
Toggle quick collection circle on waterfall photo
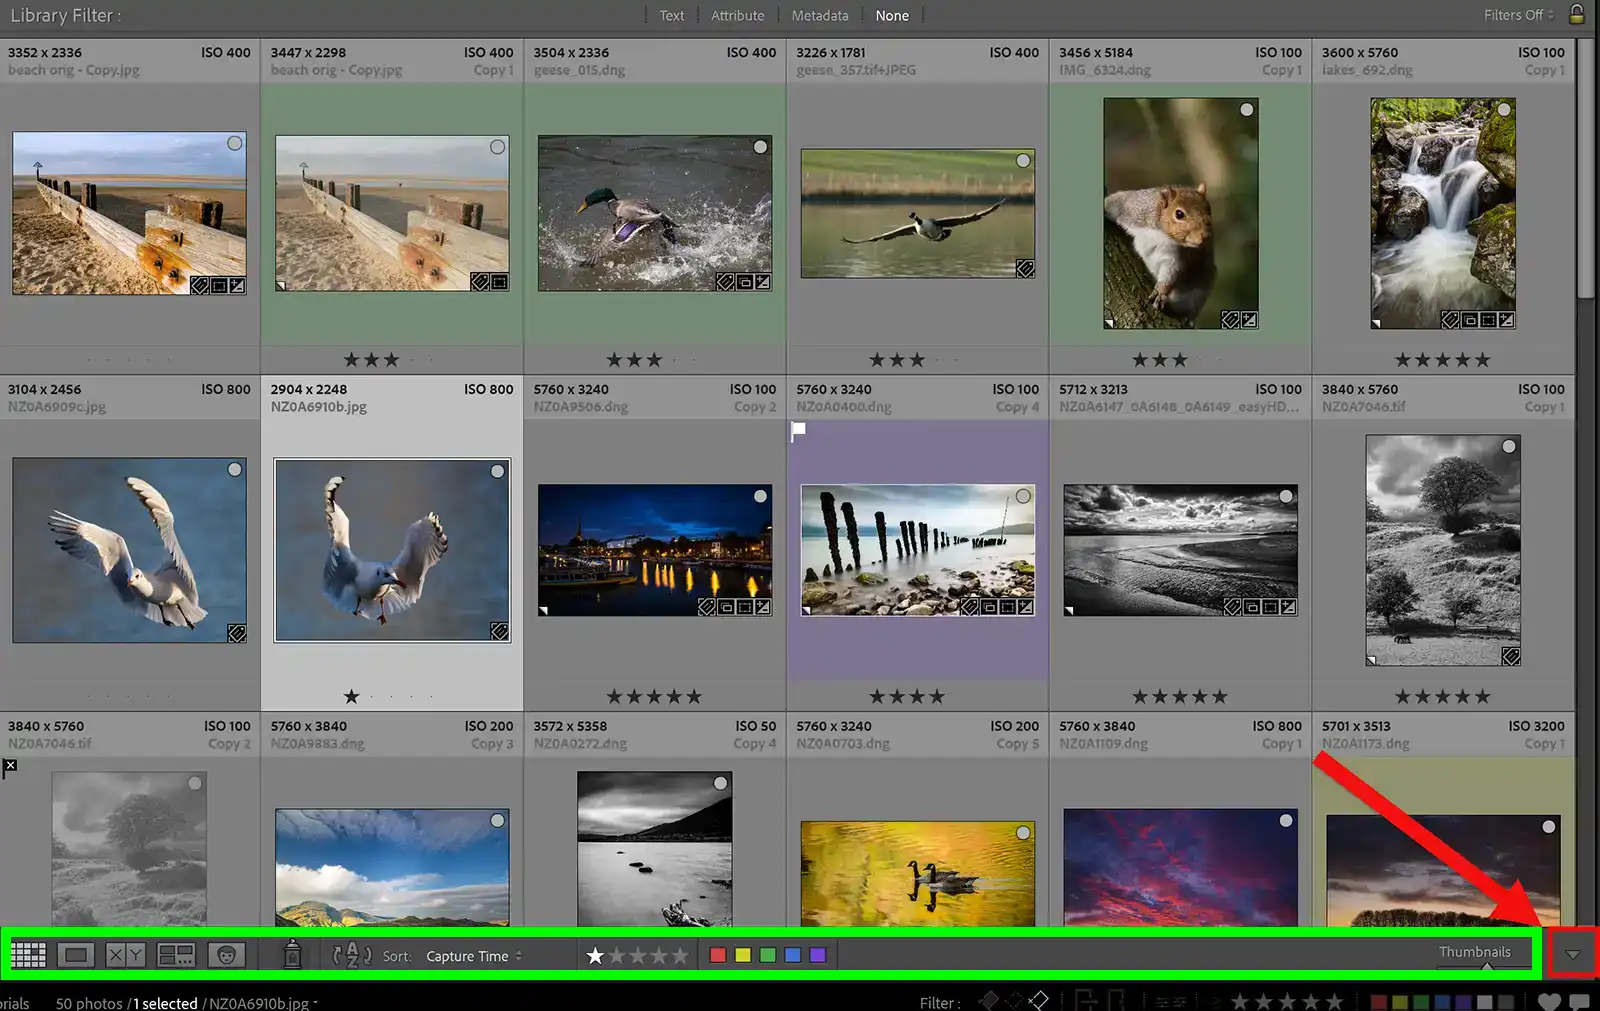1504,110
